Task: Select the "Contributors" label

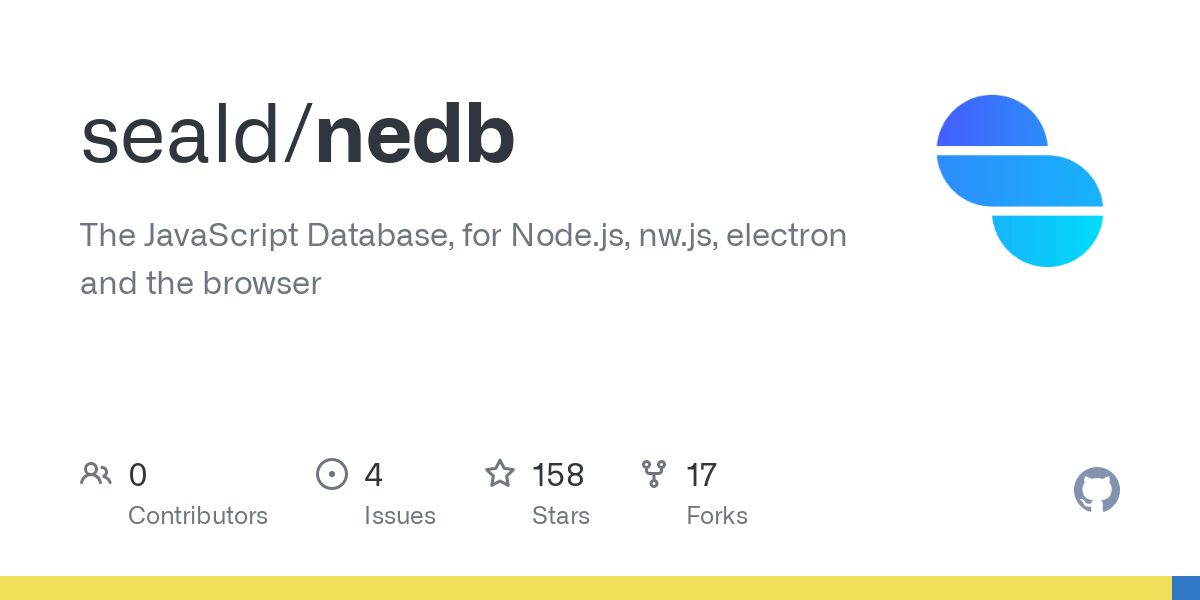Action: pos(198,516)
